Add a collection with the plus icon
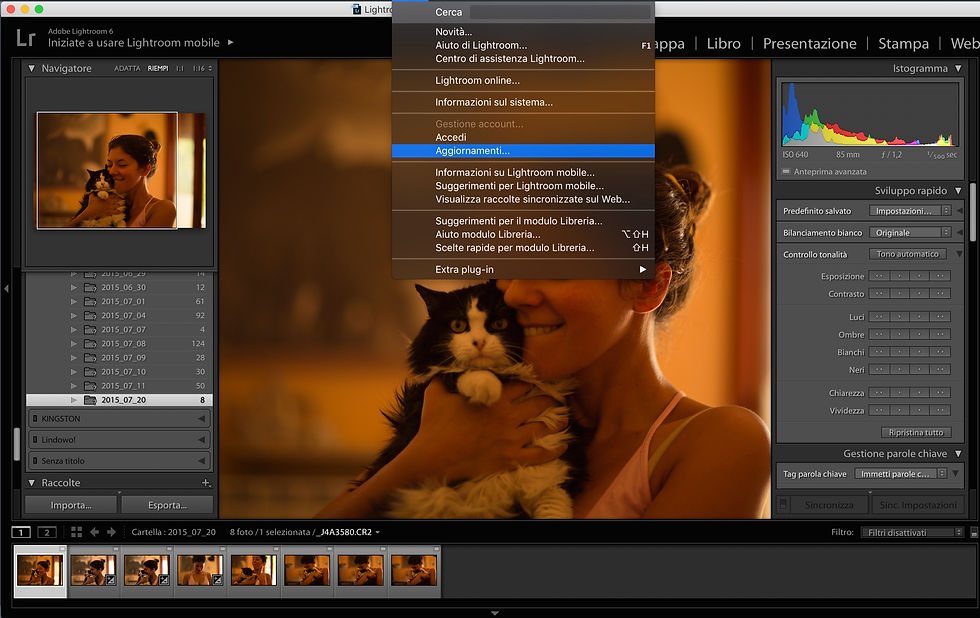This screenshot has width=980, height=618. 206,482
